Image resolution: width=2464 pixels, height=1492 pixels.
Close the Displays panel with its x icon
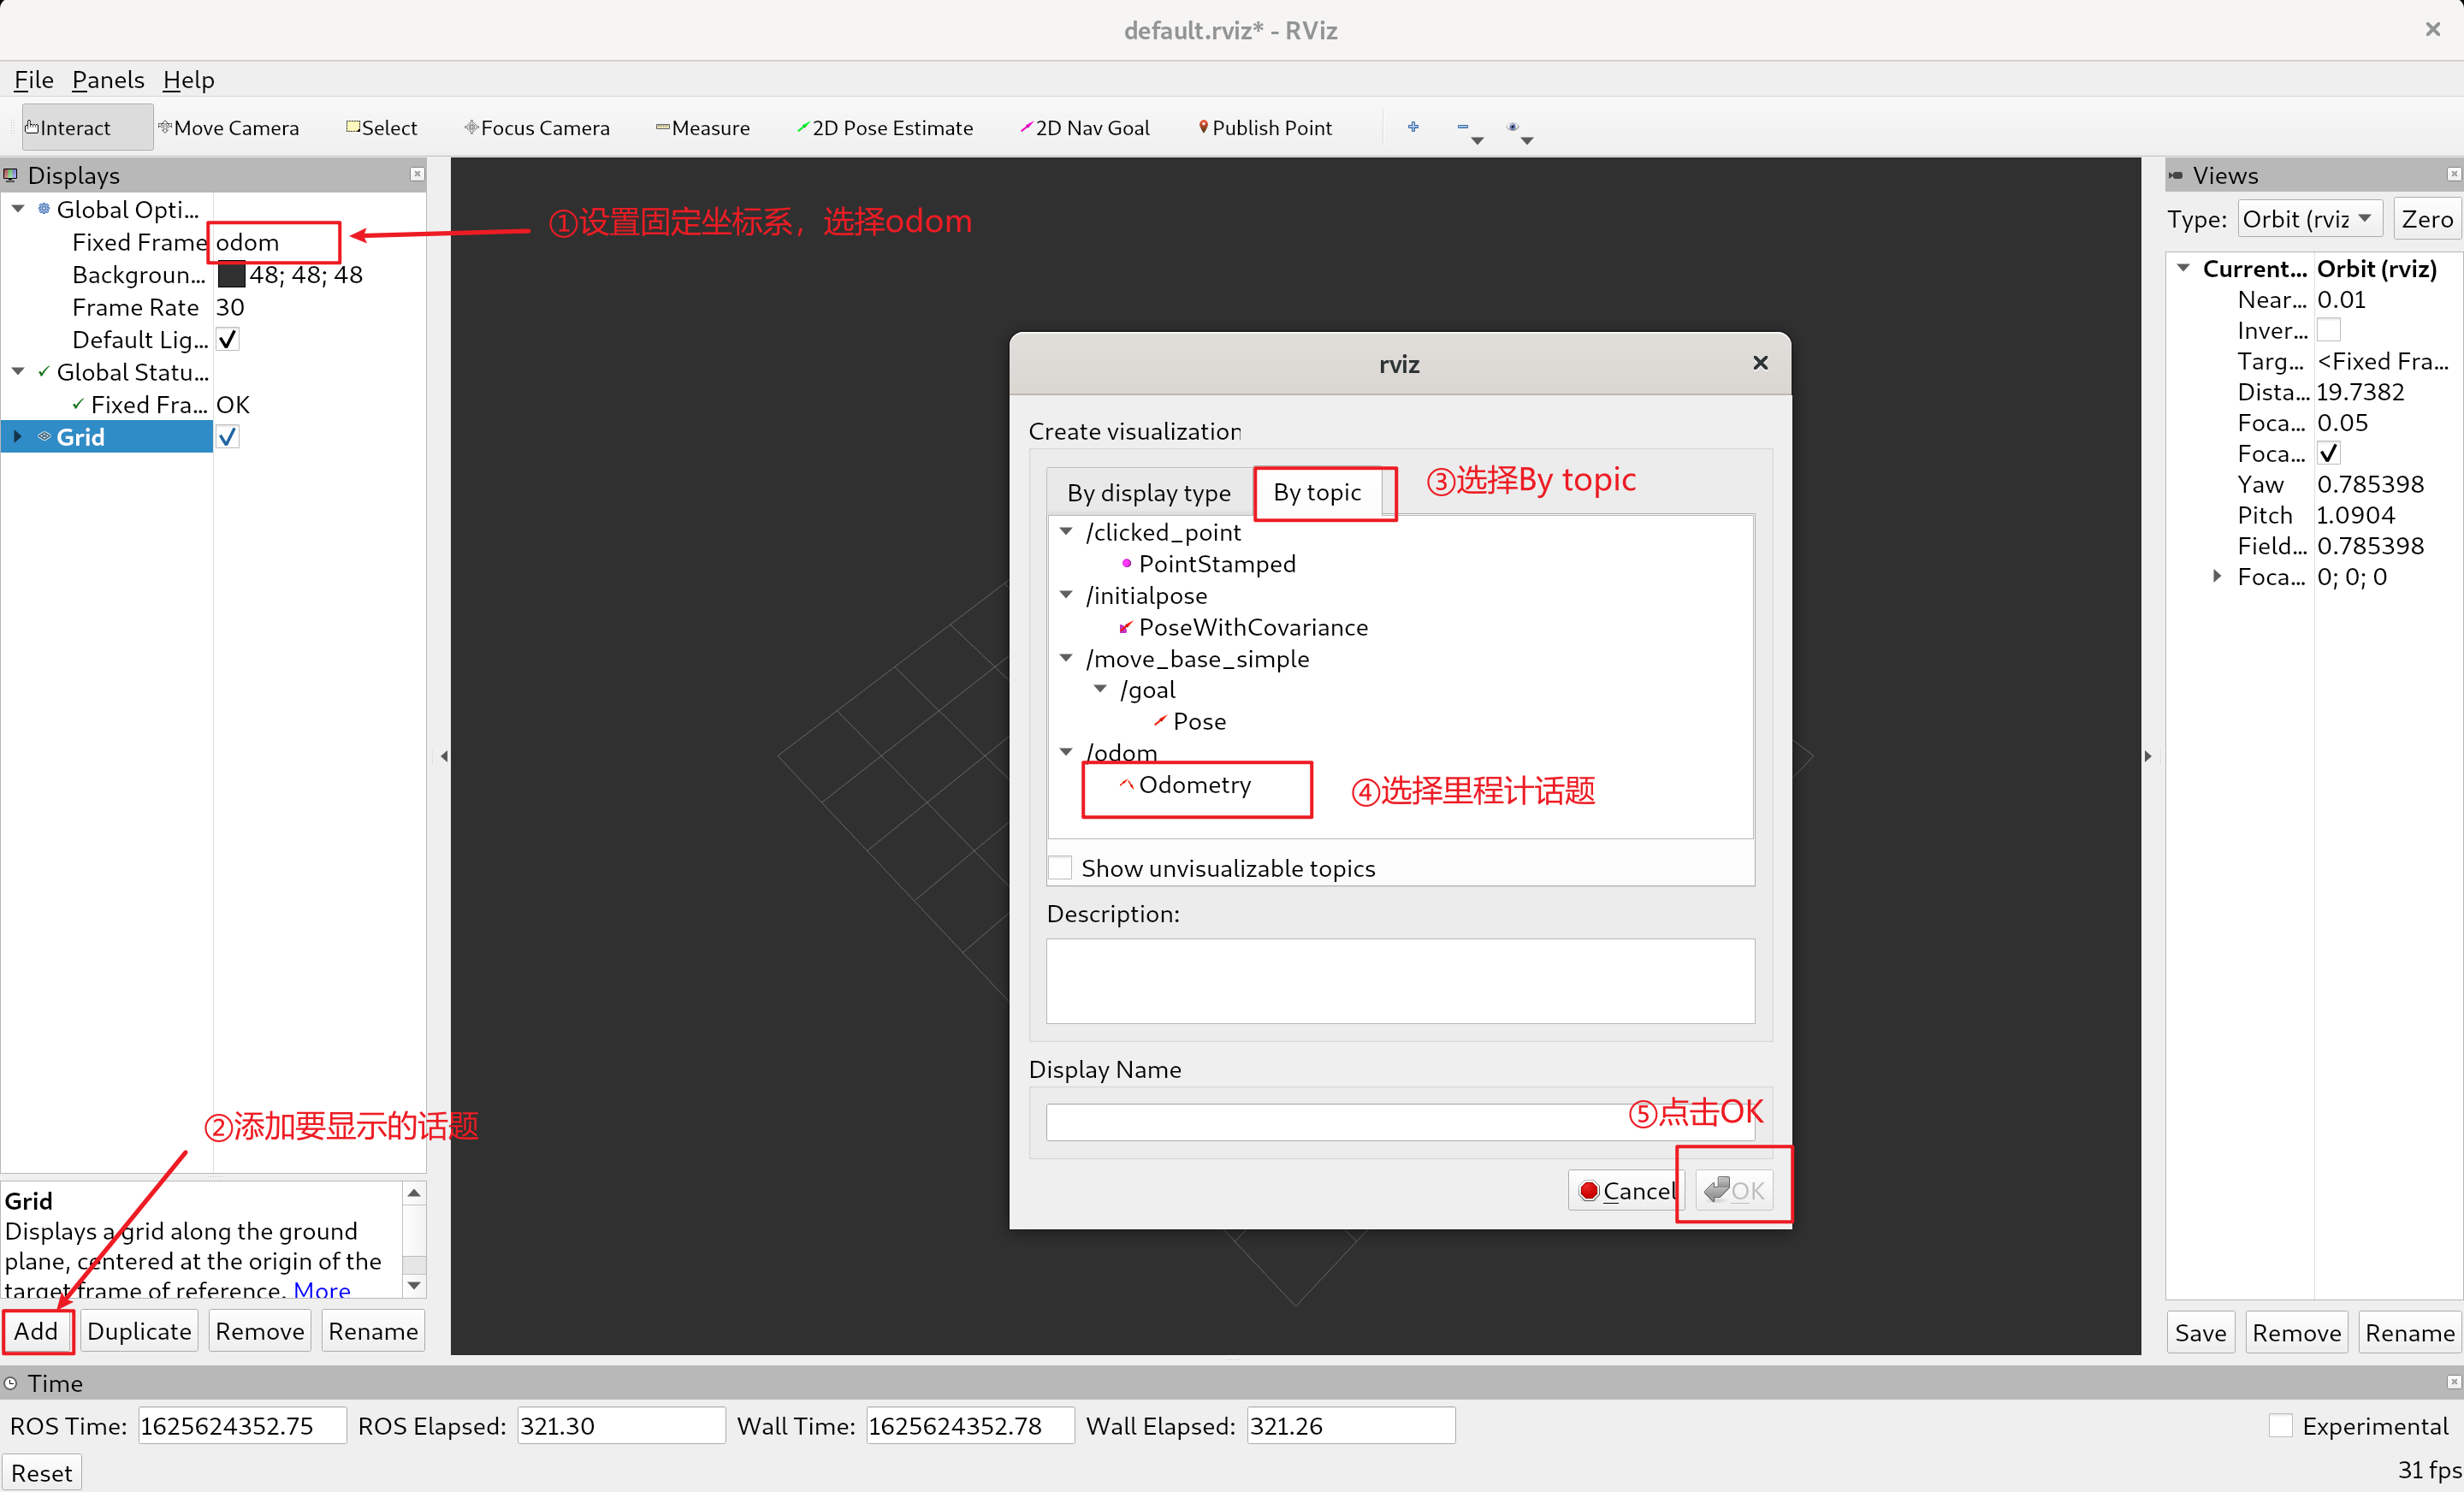click(x=417, y=175)
